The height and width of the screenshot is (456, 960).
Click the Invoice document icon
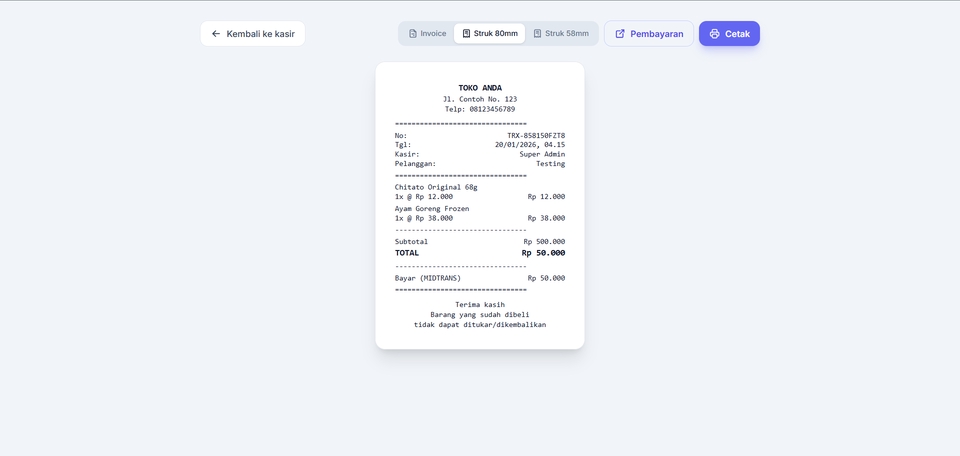[x=413, y=34]
